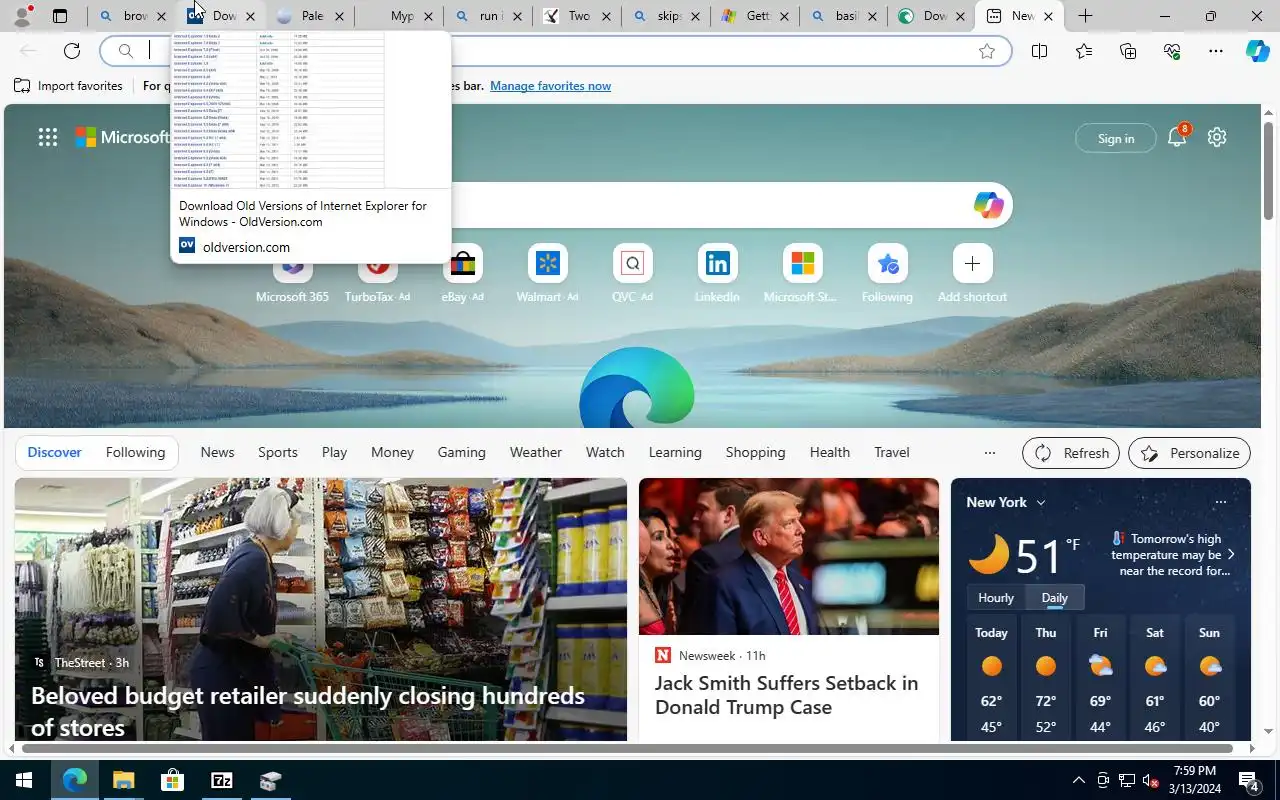1280x800 pixels.
Task: Open Import favorites
Action: coord(68,86)
